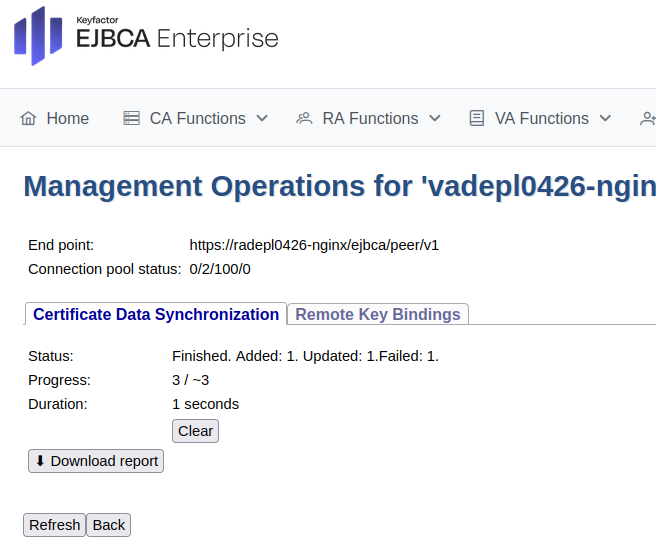Download the synchronization report
The width and height of the screenshot is (656, 556).
pos(96,461)
